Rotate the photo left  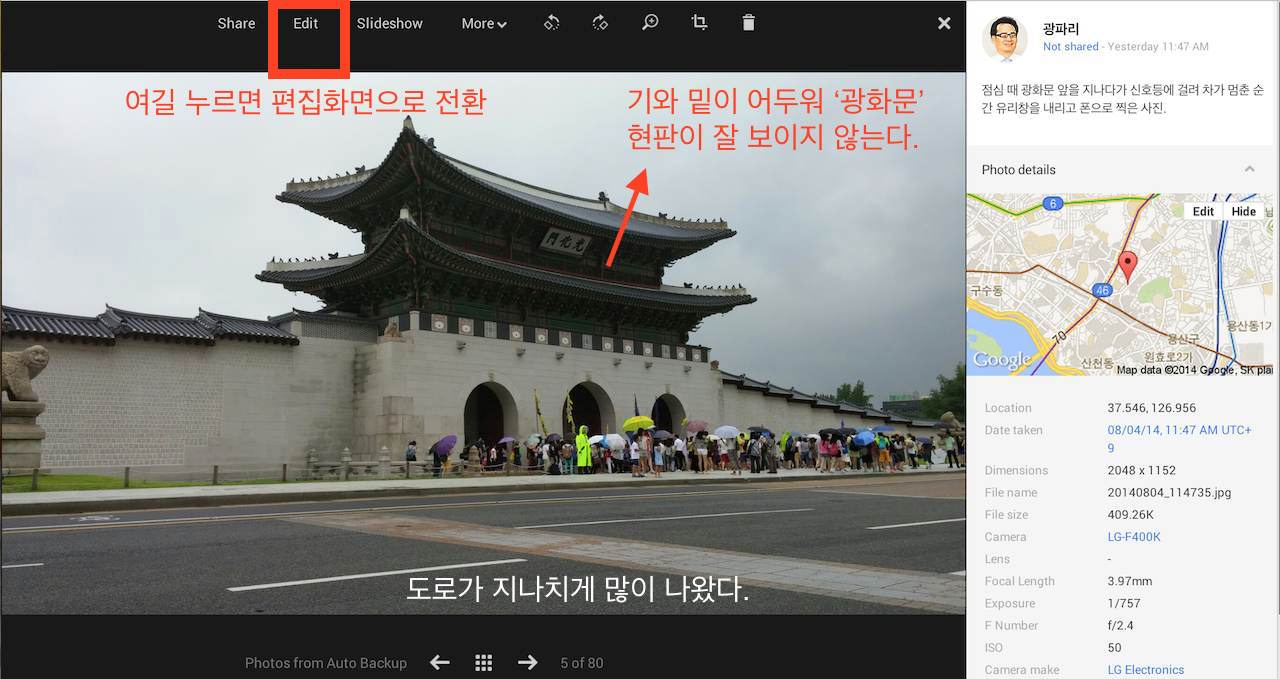(x=551, y=23)
